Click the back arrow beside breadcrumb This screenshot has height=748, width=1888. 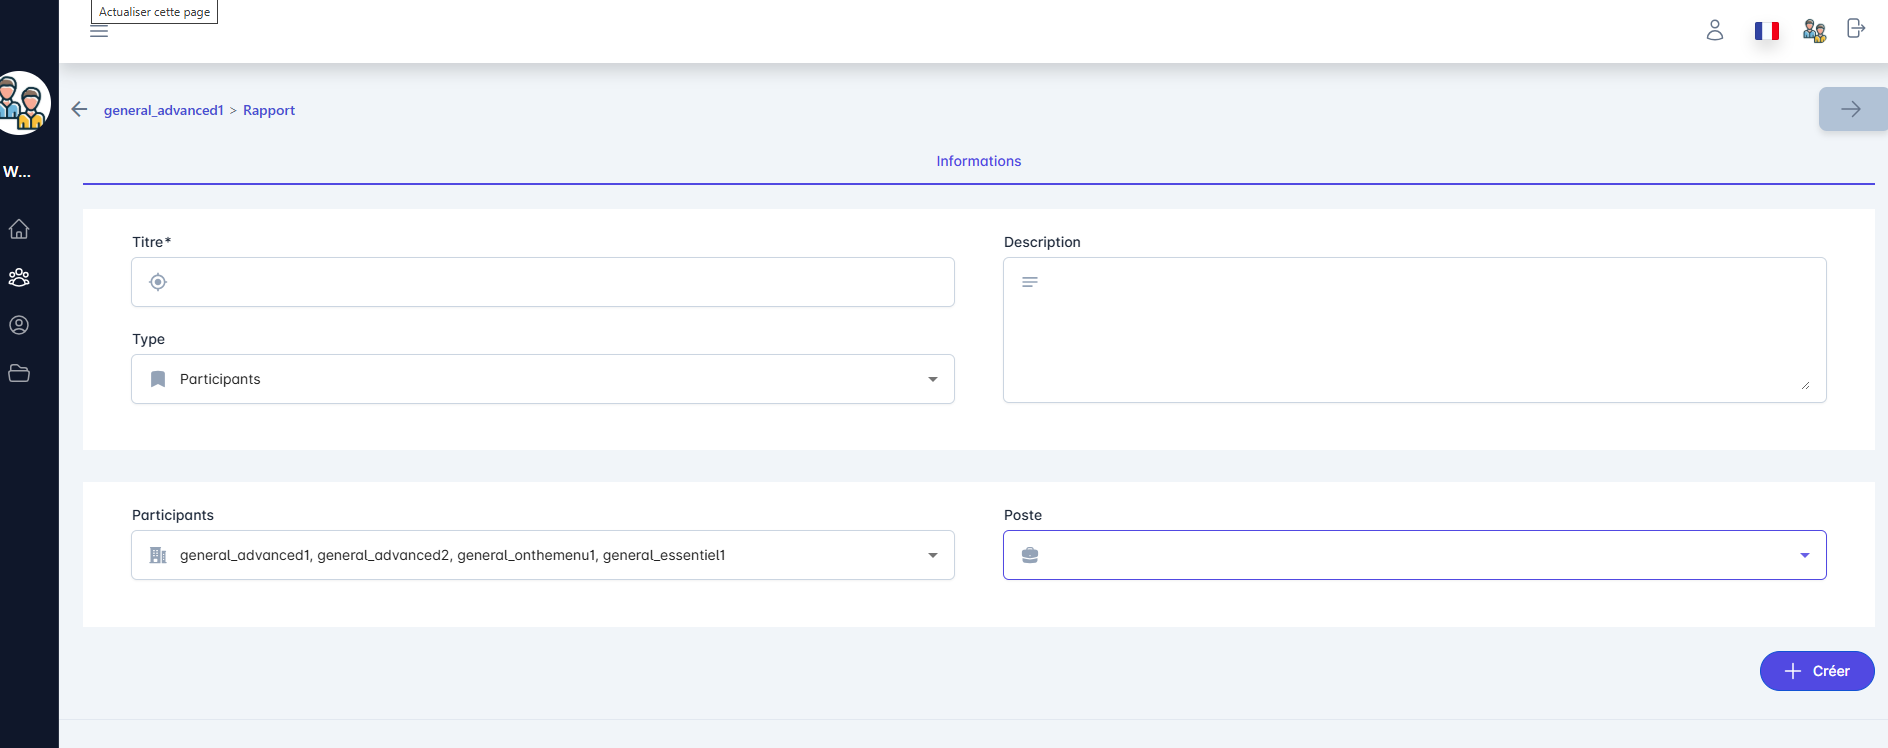[x=80, y=109]
